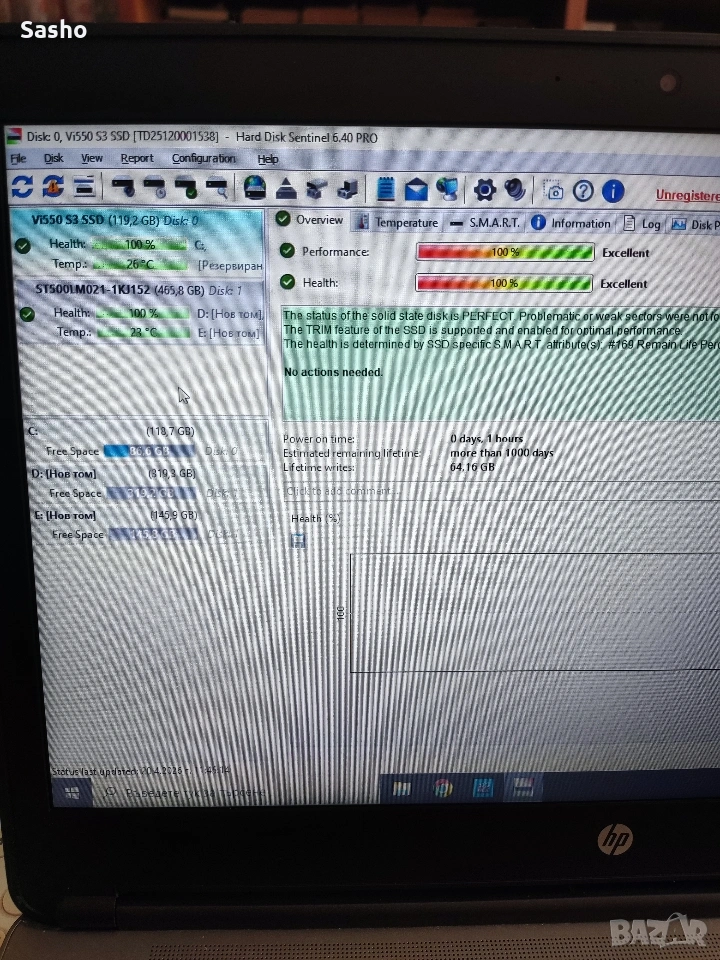Click the refresh-with-warning orange toolbar icon

point(53,186)
